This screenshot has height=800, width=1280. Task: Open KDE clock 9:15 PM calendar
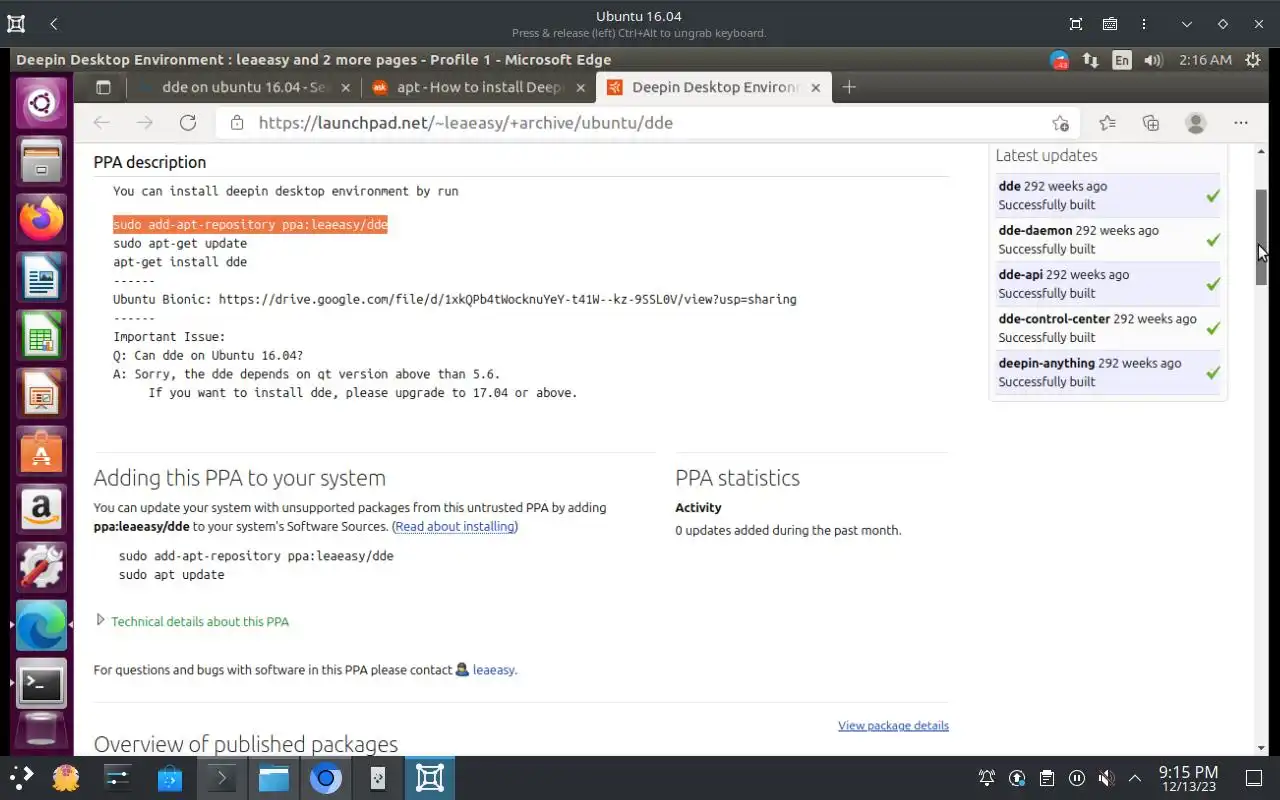point(1188,778)
